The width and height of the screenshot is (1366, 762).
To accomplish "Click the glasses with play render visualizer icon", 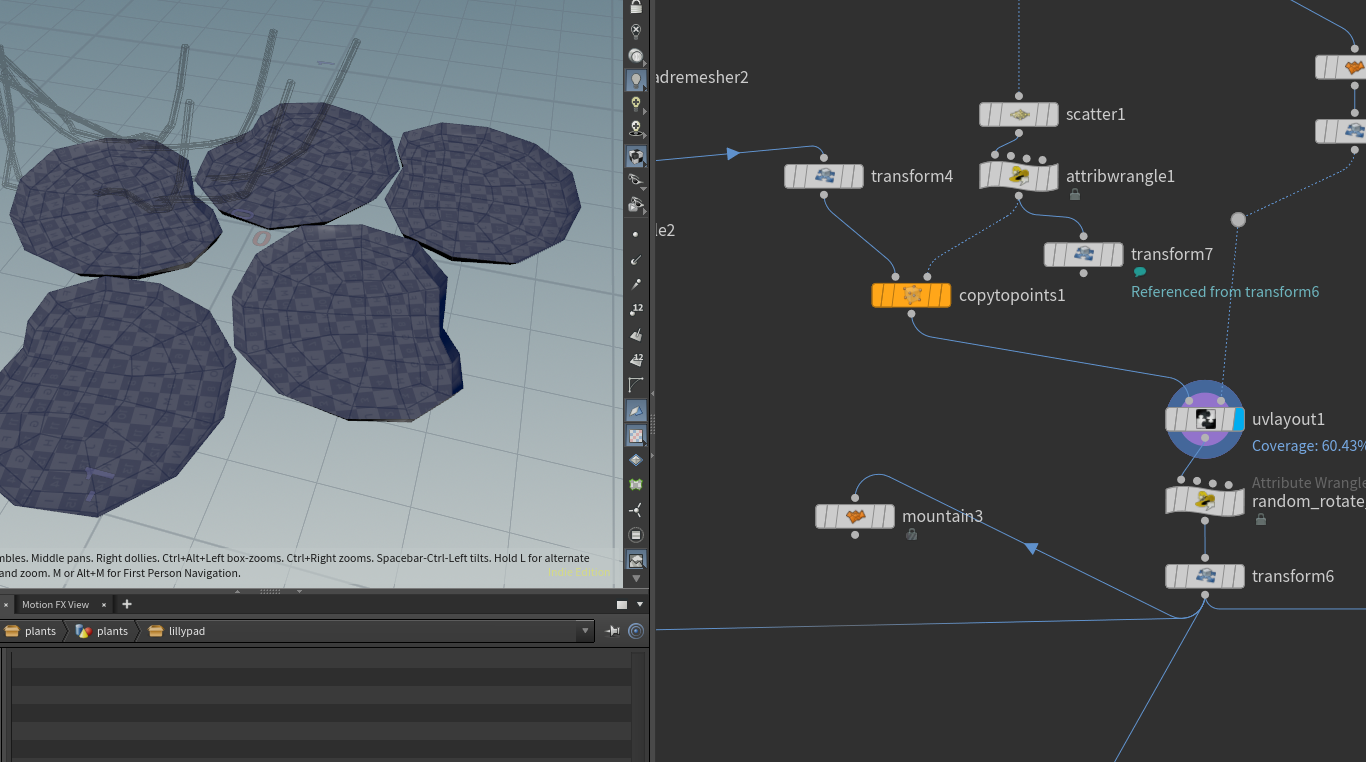I will [636, 205].
